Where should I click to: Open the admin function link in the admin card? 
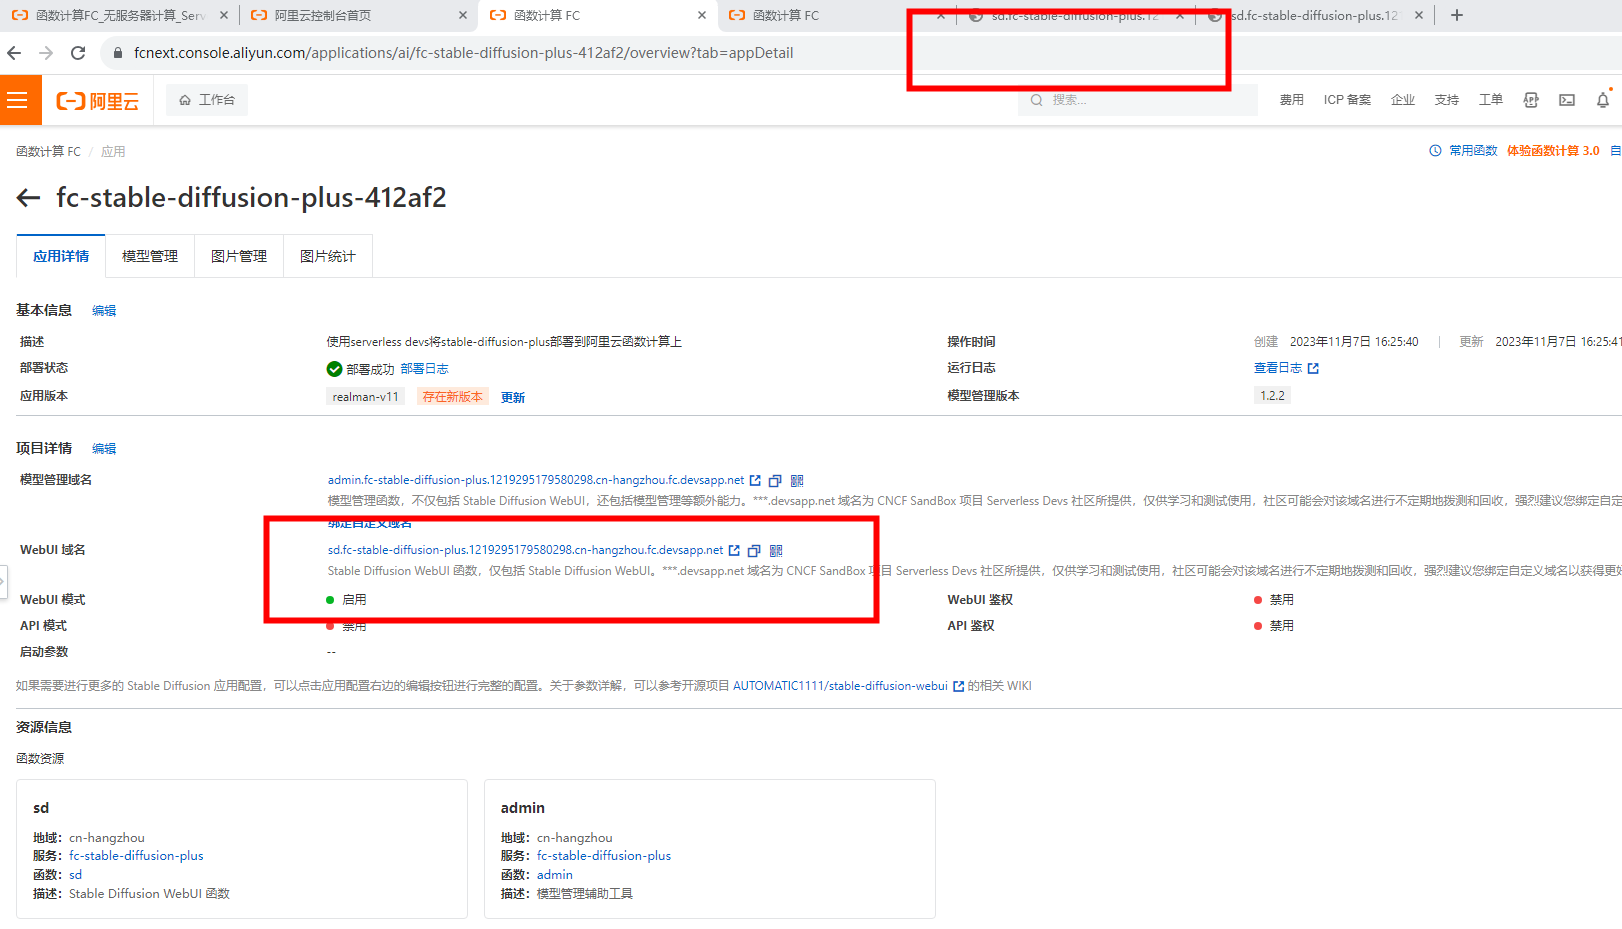pos(555,875)
